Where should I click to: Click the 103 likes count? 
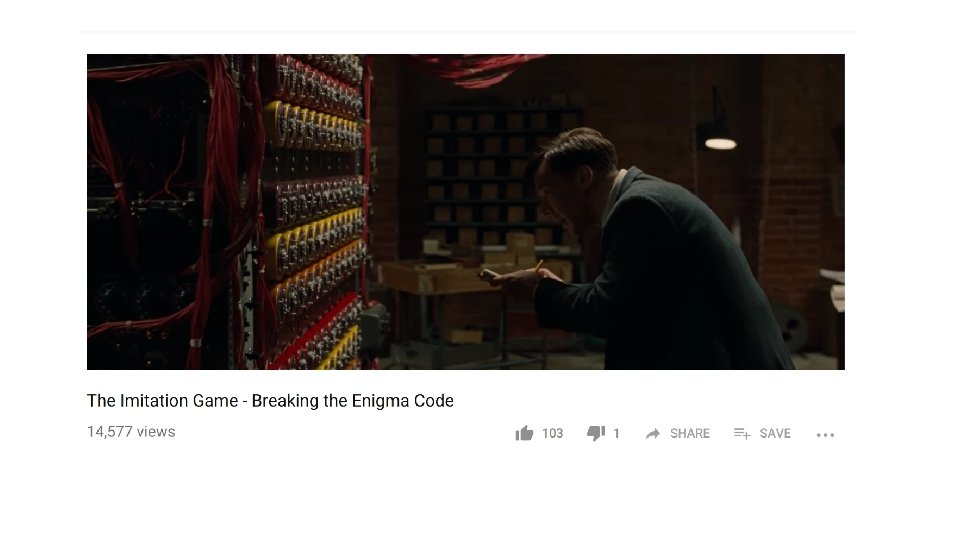tap(552, 433)
